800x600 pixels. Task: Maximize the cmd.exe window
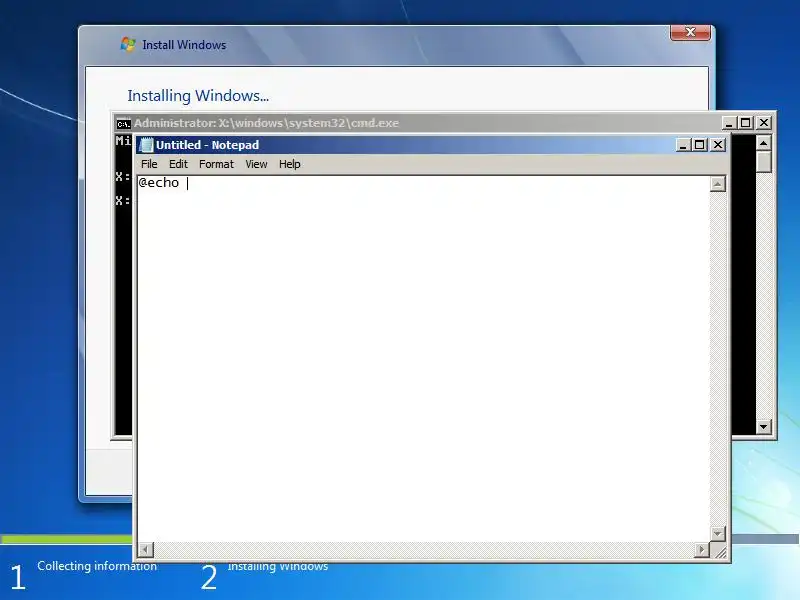tap(745, 123)
